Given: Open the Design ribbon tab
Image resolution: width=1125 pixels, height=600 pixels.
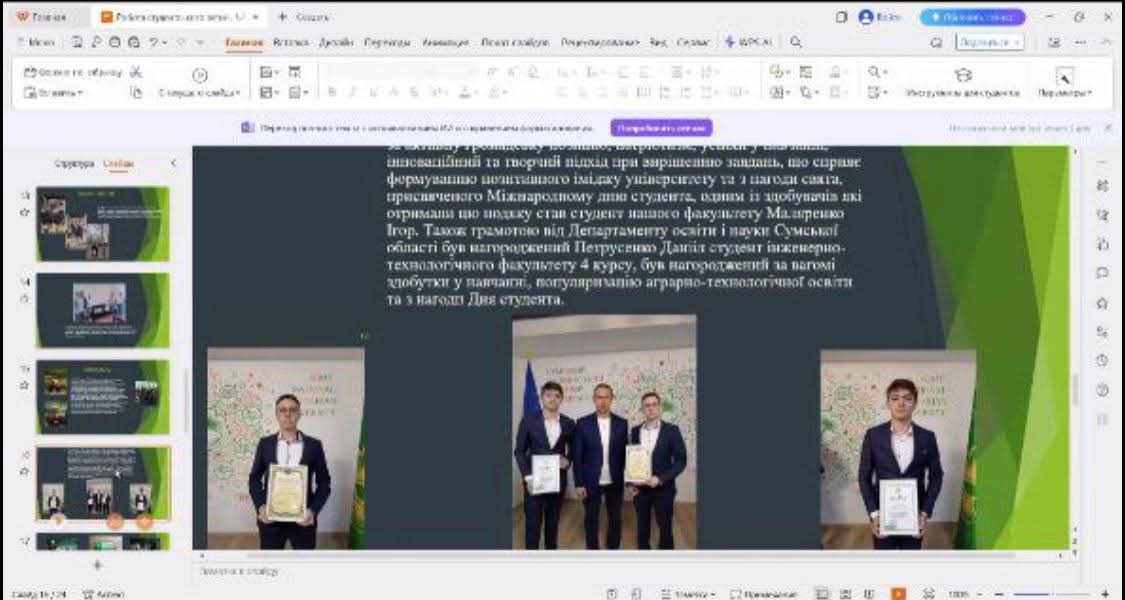Looking at the screenshot, I should tap(335, 43).
